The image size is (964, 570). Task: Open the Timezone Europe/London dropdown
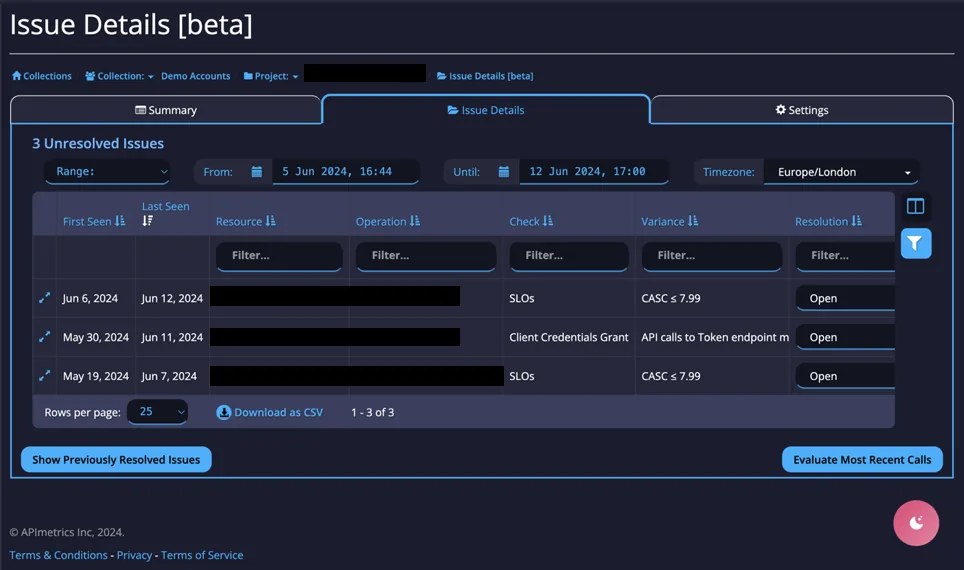coord(841,172)
